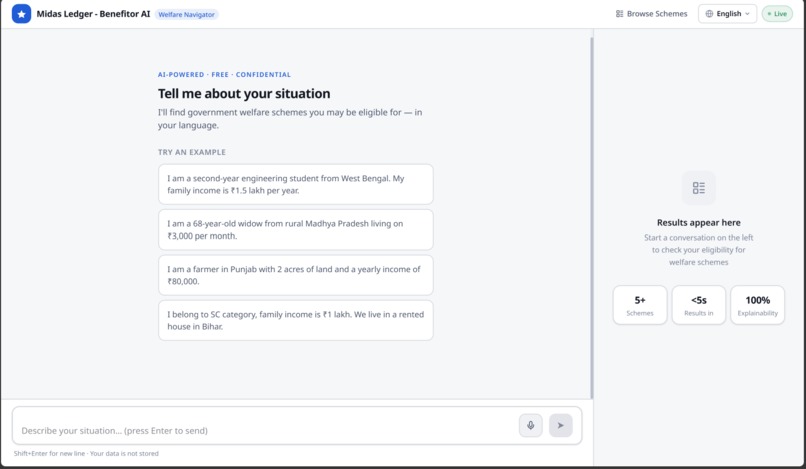Click the 100% Explainability stat card
Screen dimensions: 806x469
758,305
